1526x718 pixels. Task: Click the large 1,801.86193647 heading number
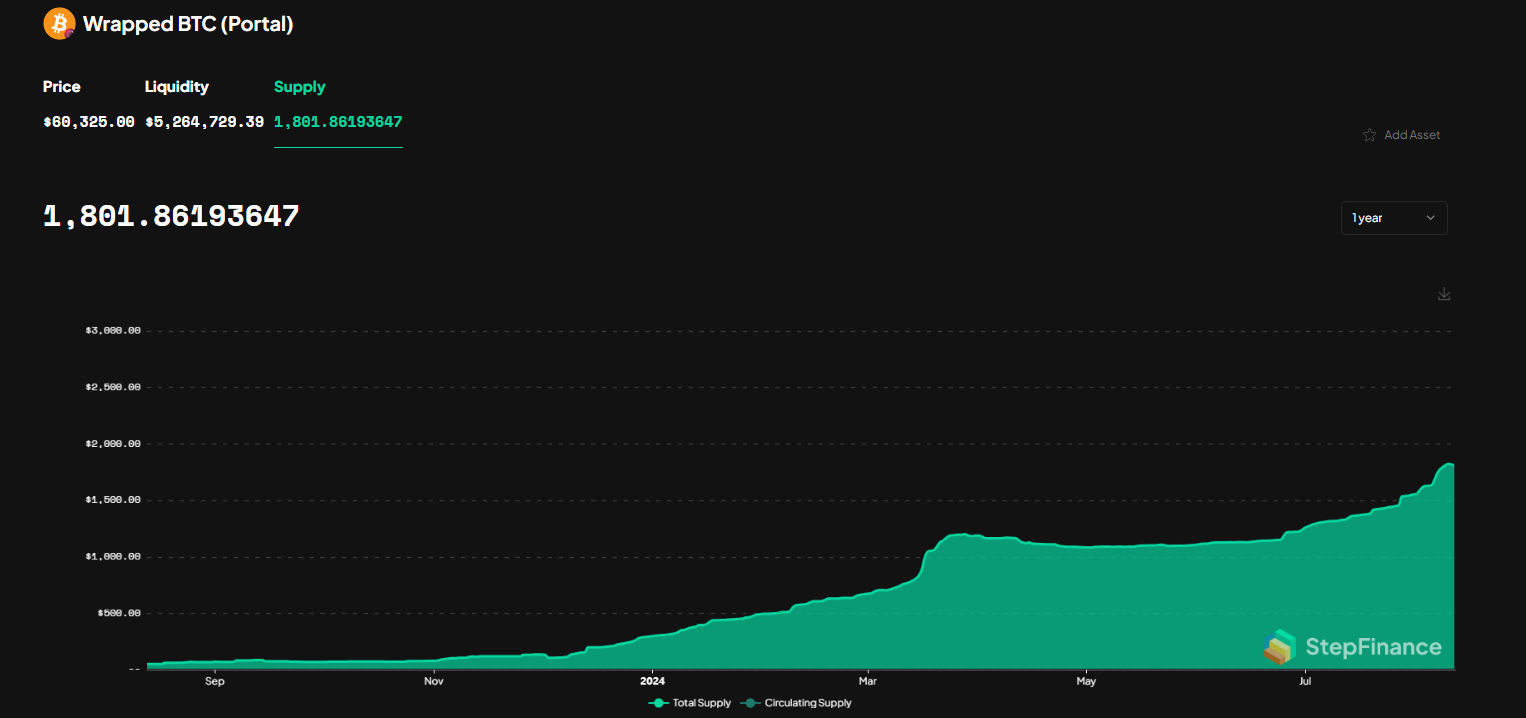coord(171,216)
